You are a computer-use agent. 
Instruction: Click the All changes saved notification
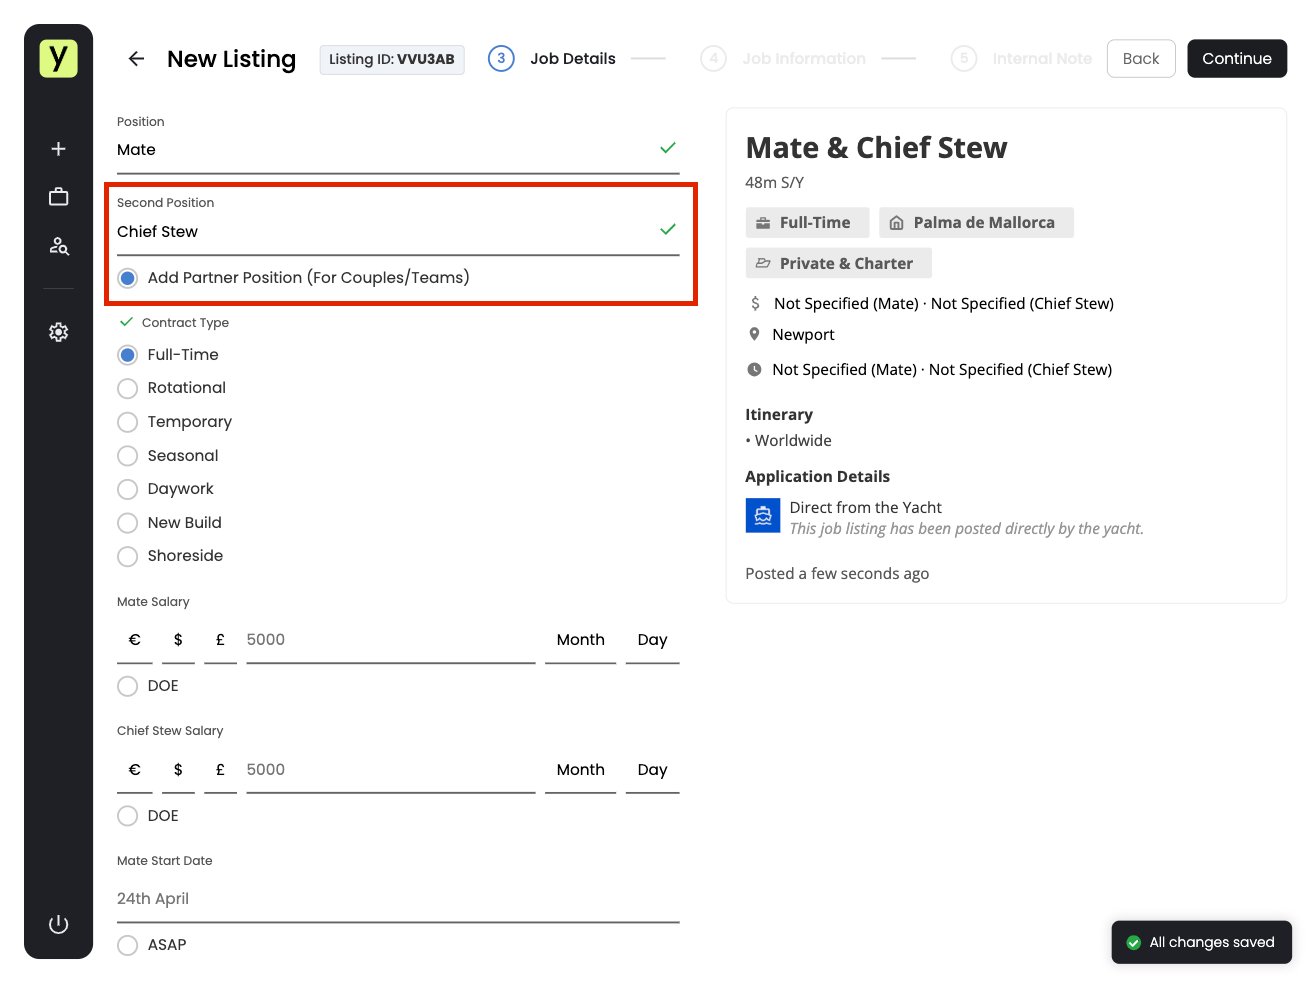tap(1201, 942)
